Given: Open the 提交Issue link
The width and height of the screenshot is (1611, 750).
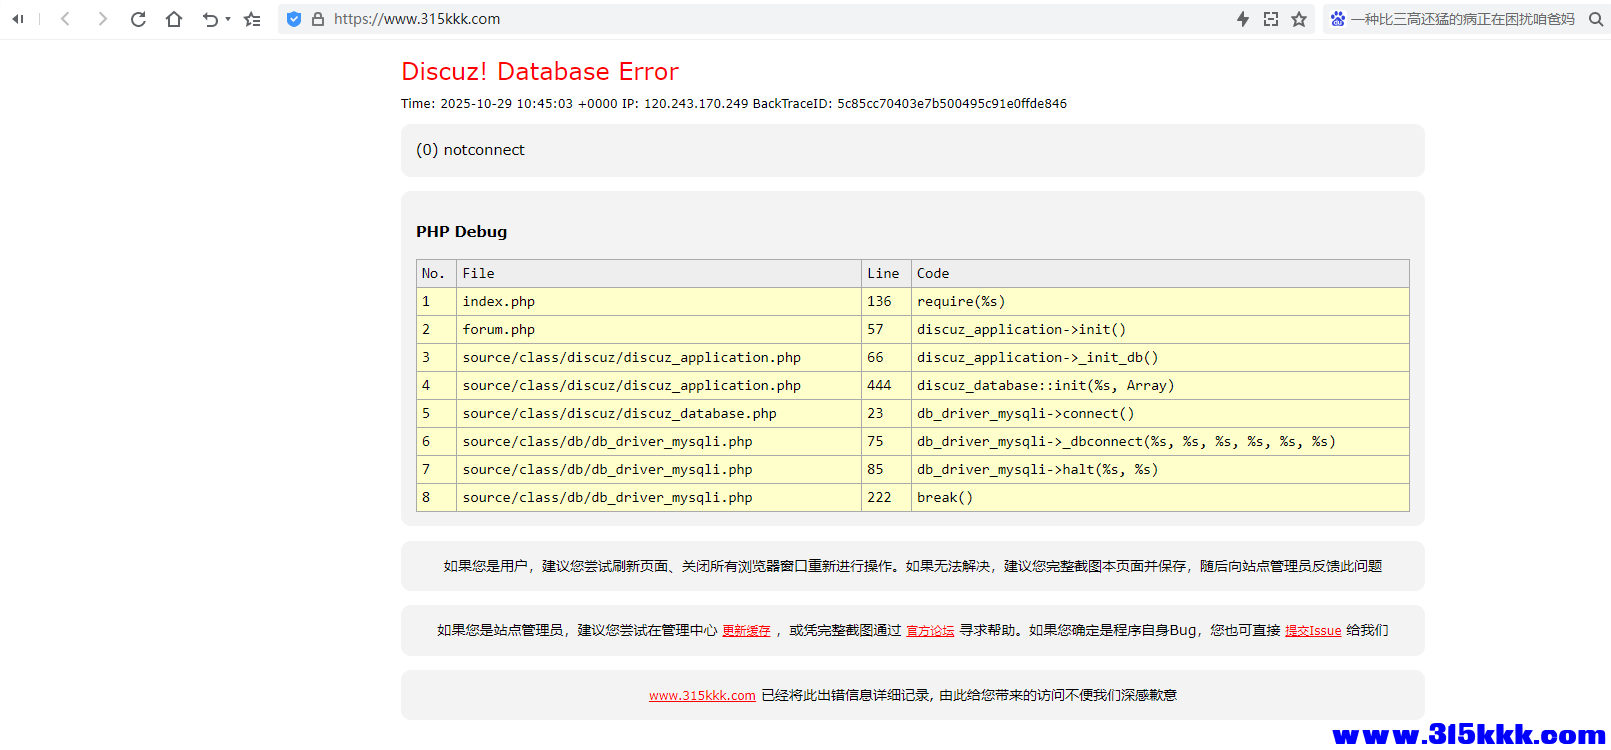Looking at the screenshot, I should click(1313, 631).
